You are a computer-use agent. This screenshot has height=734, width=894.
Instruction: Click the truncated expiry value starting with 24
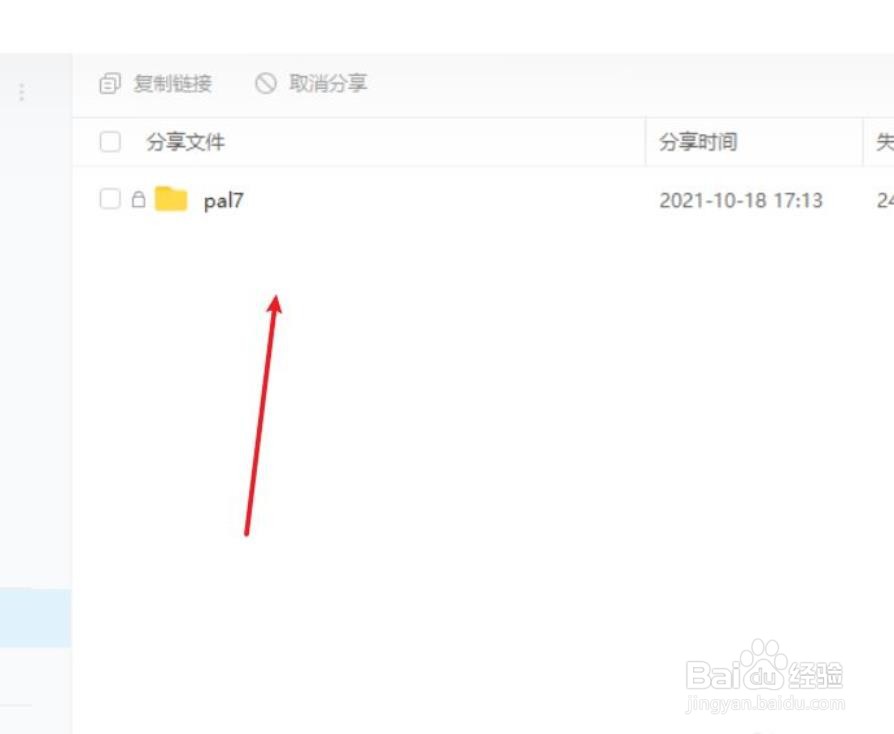click(885, 201)
